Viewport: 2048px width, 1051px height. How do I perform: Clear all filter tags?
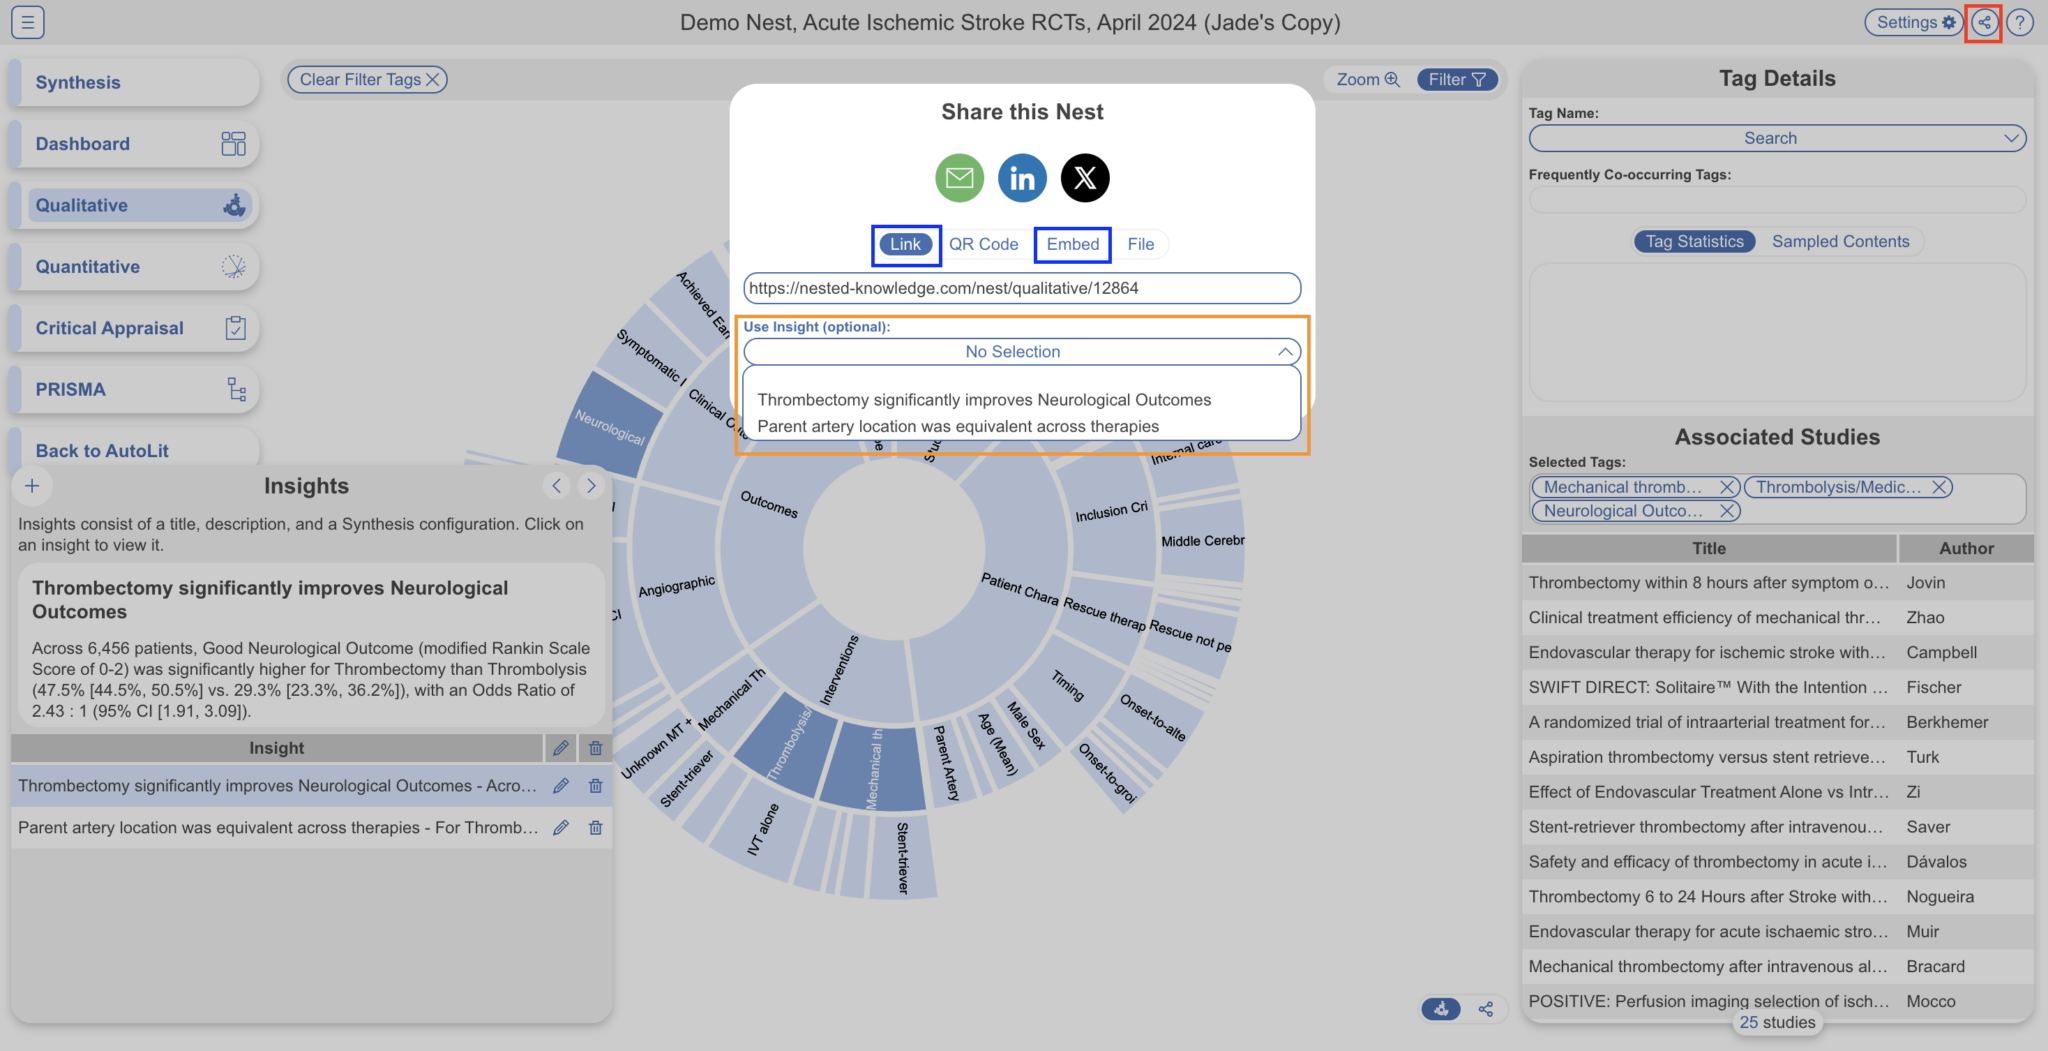click(366, 79)
